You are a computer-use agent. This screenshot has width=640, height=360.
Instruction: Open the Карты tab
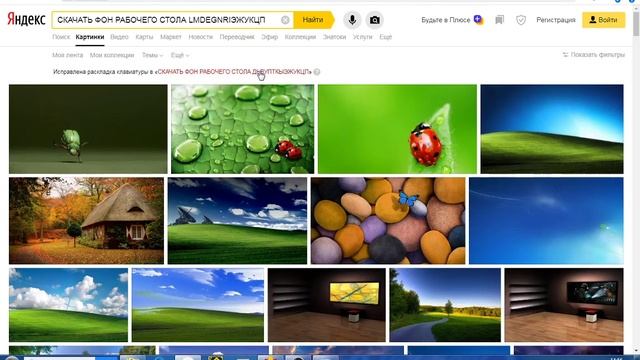[x=144, y=37]
